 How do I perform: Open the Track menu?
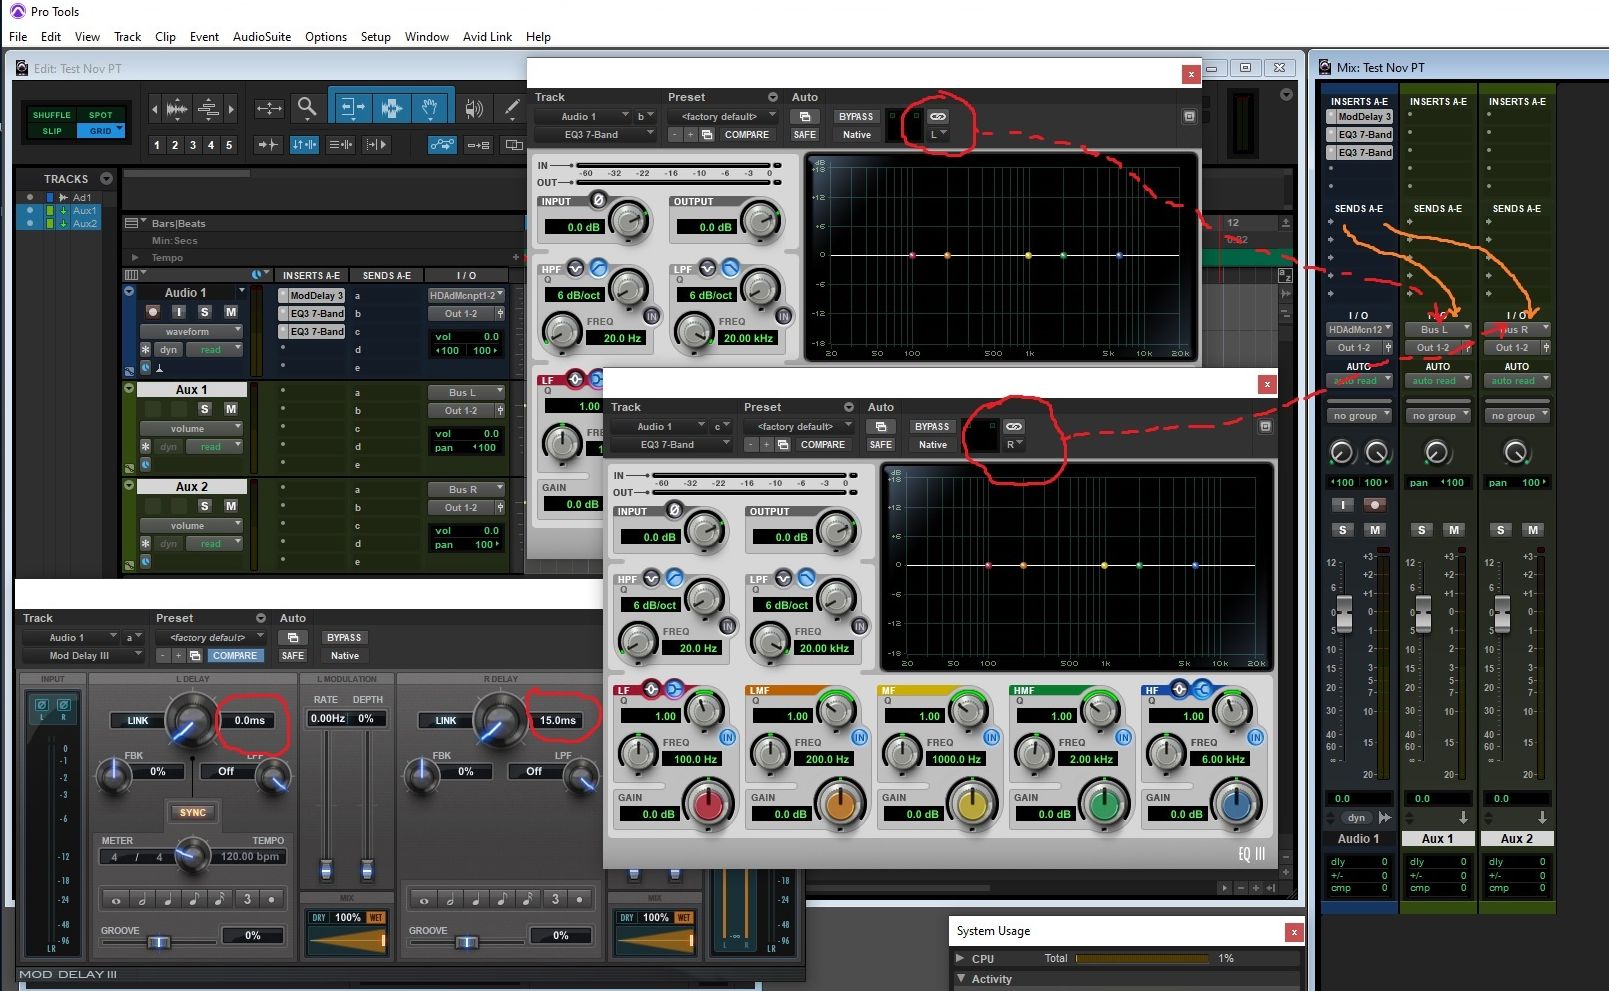(x=127, y=37)
